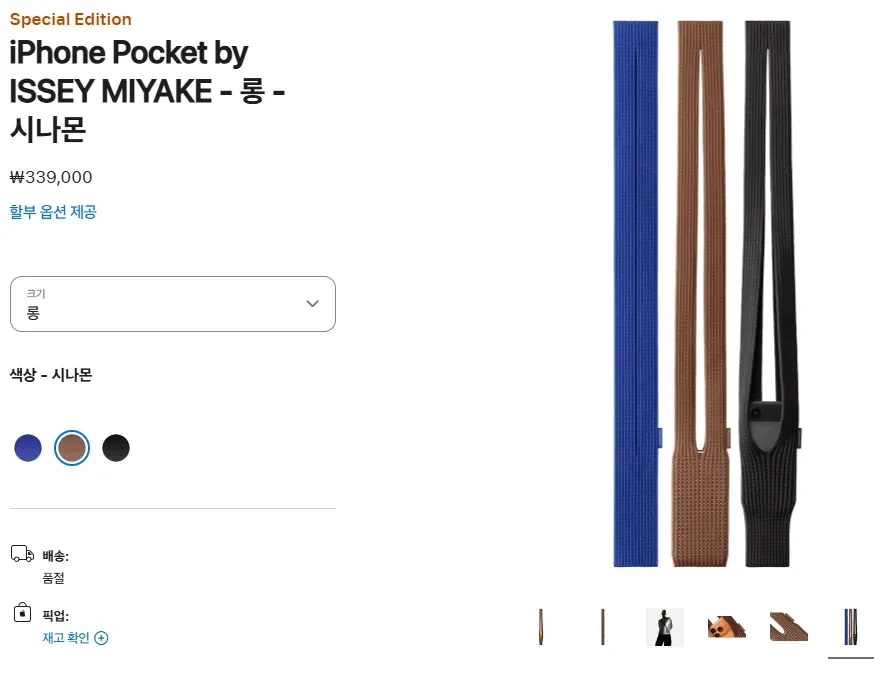Click the cinnamon iPhone Pocket product image
Screen dimensions: 892x675
(x=701, y=293)
